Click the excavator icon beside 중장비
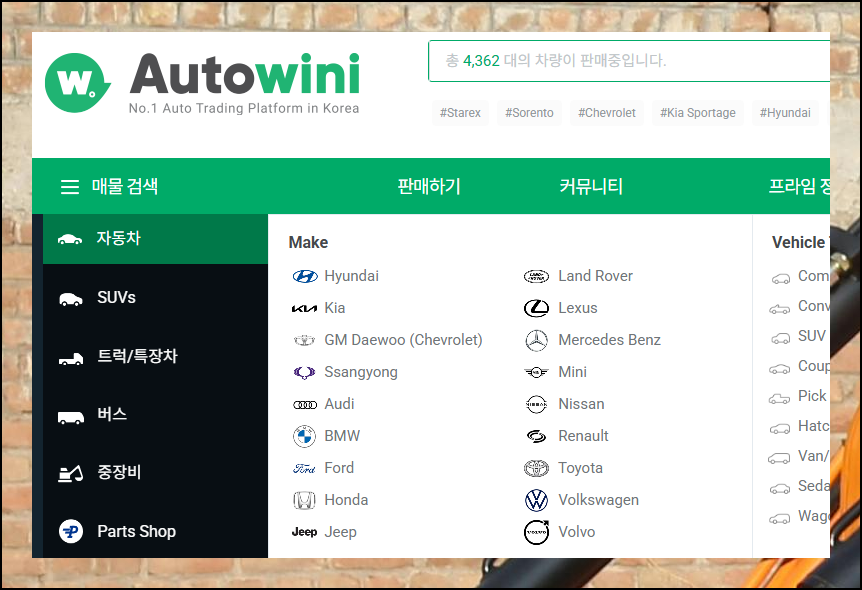 coord(70,473)
